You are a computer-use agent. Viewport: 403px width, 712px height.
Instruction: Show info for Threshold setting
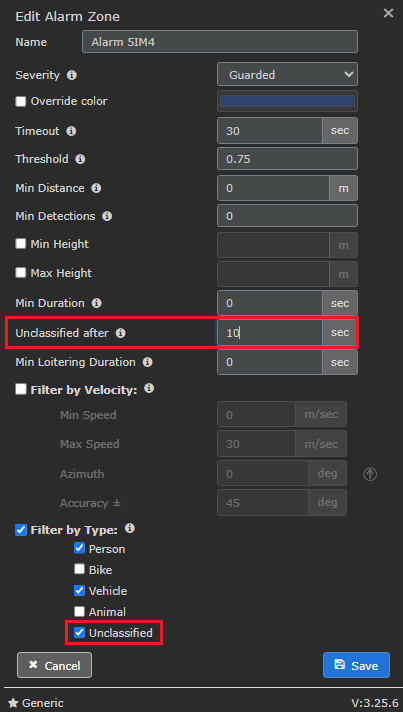pyautogui.click(x=80, y=159)
